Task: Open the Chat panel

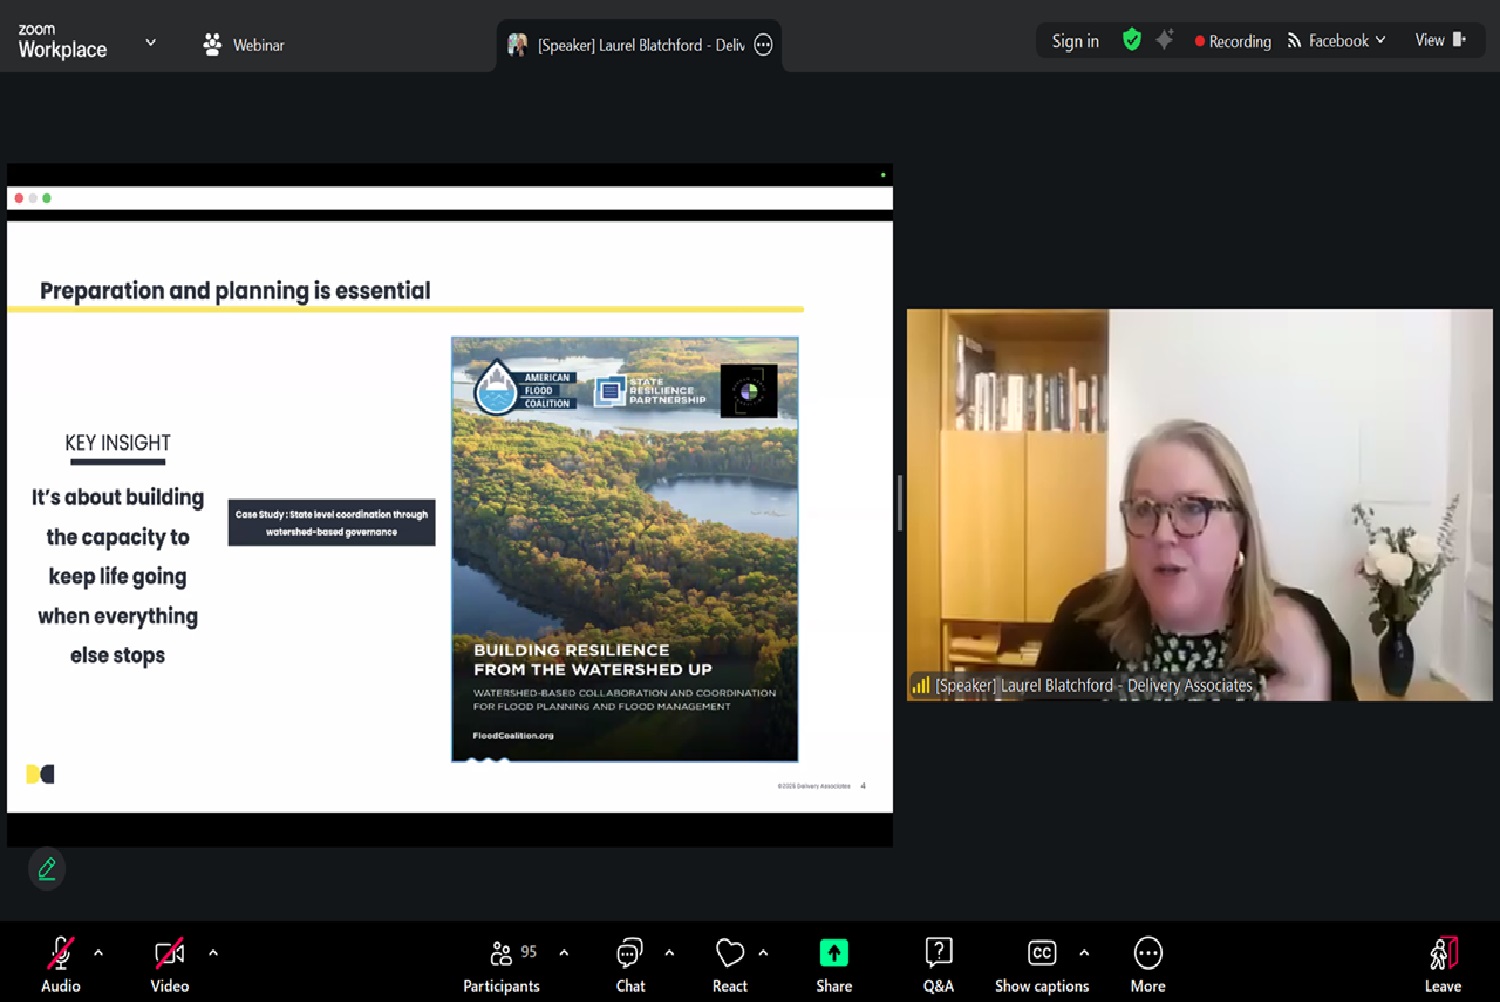Action: [x=630, y=965]
